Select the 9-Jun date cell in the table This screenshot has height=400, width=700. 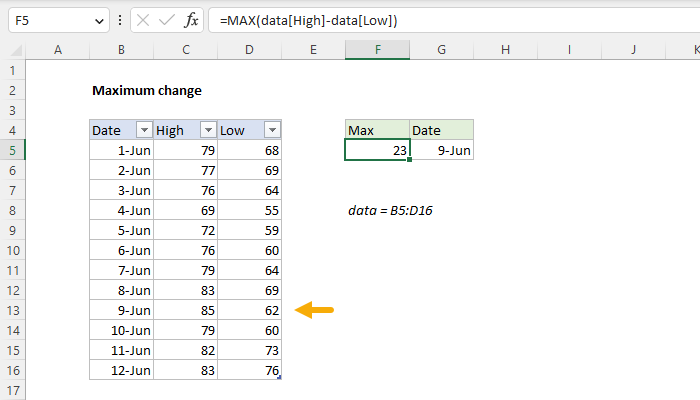[121, 310]
